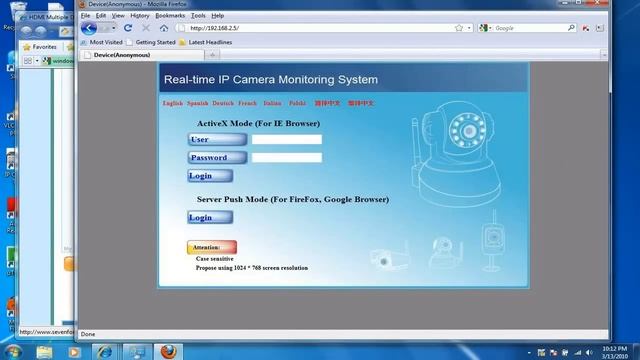The width and height of the screenshot is (640, 360).
Task: Open the Firefox home page icon
Action: 164,28
